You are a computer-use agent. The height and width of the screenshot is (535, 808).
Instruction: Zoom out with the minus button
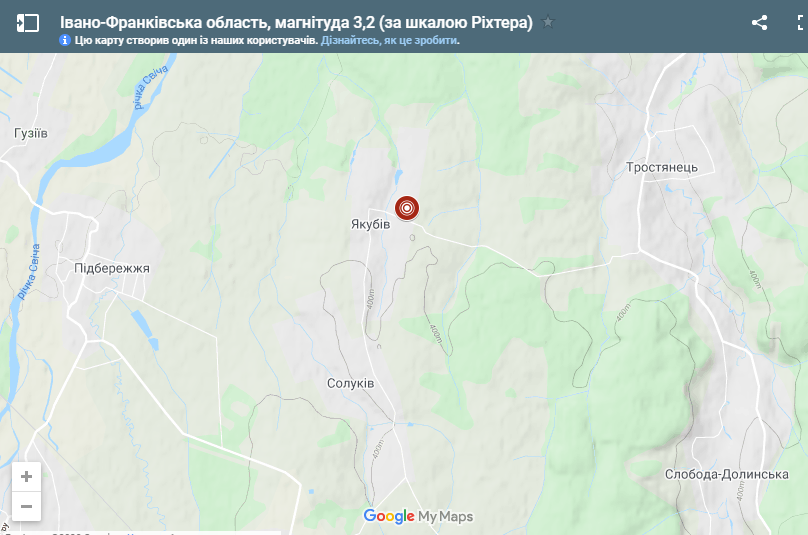click(x=26, y=506)
